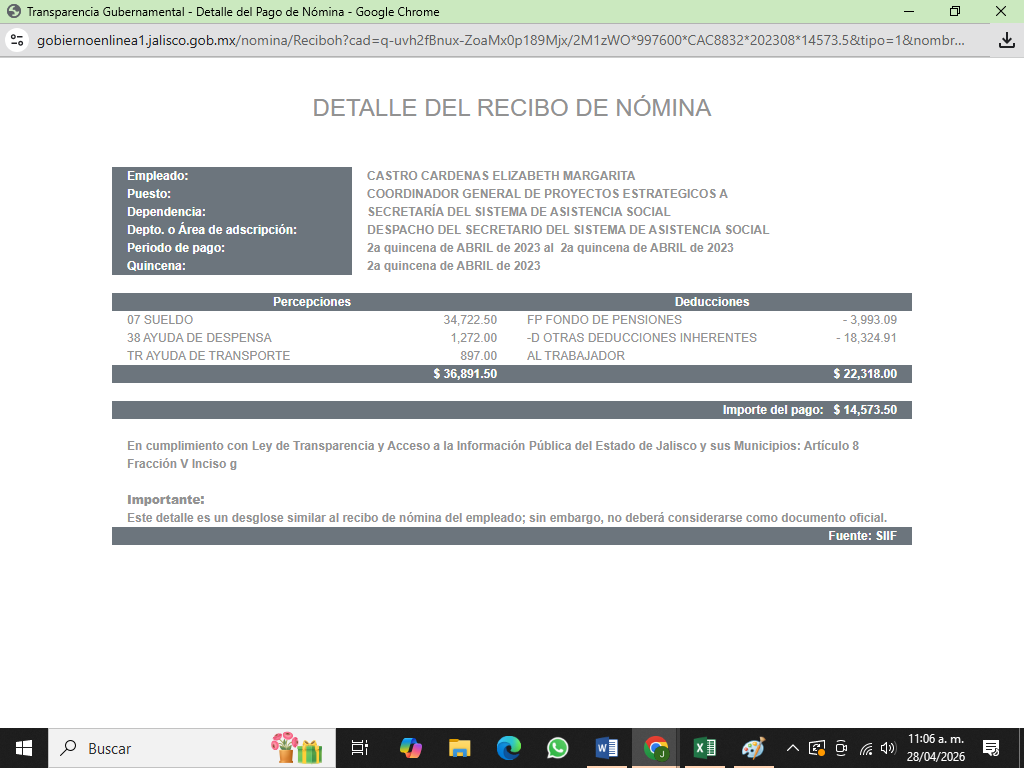Click the URL address bar
Viewport: 1024px width, 768px height.
500,40
